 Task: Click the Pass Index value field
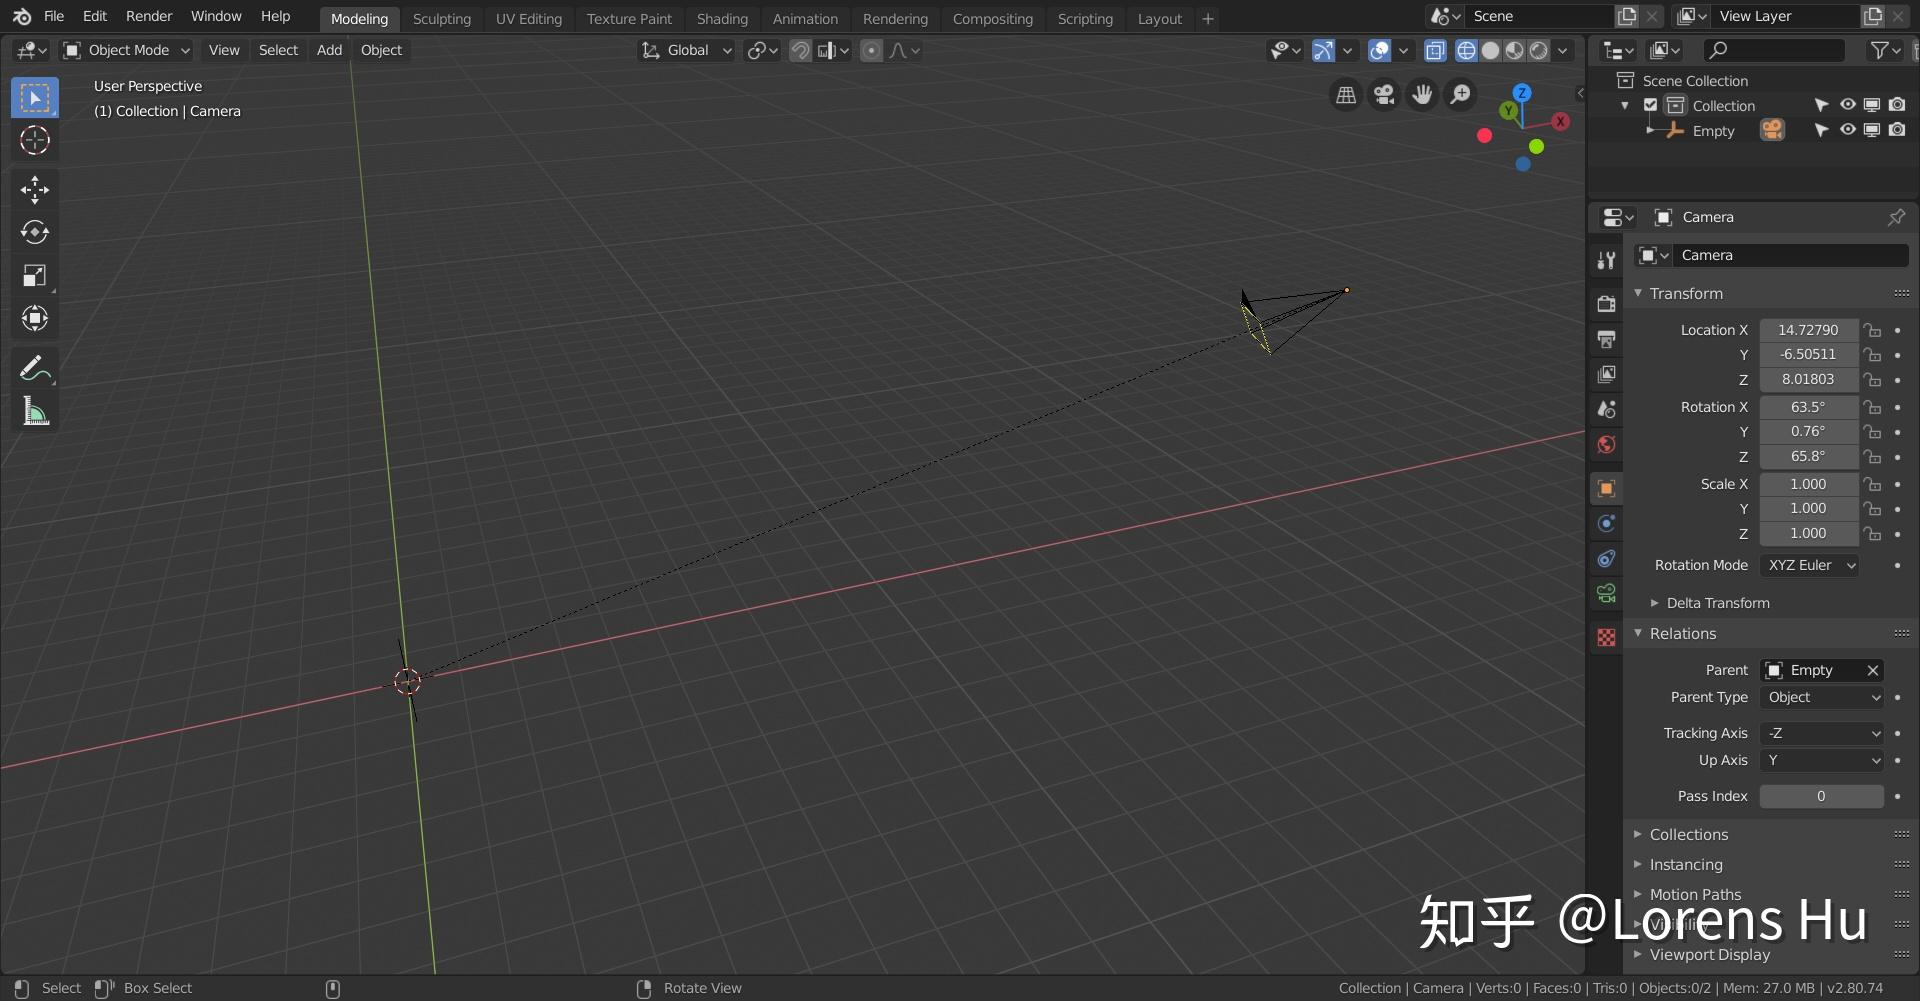pos(1822,796)
